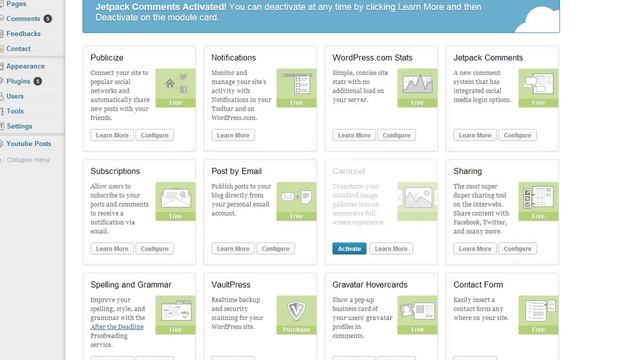This screenshot has height=360, width=640.
Task: Click the Gravatar Hovercards title
Action: (370, 284)
